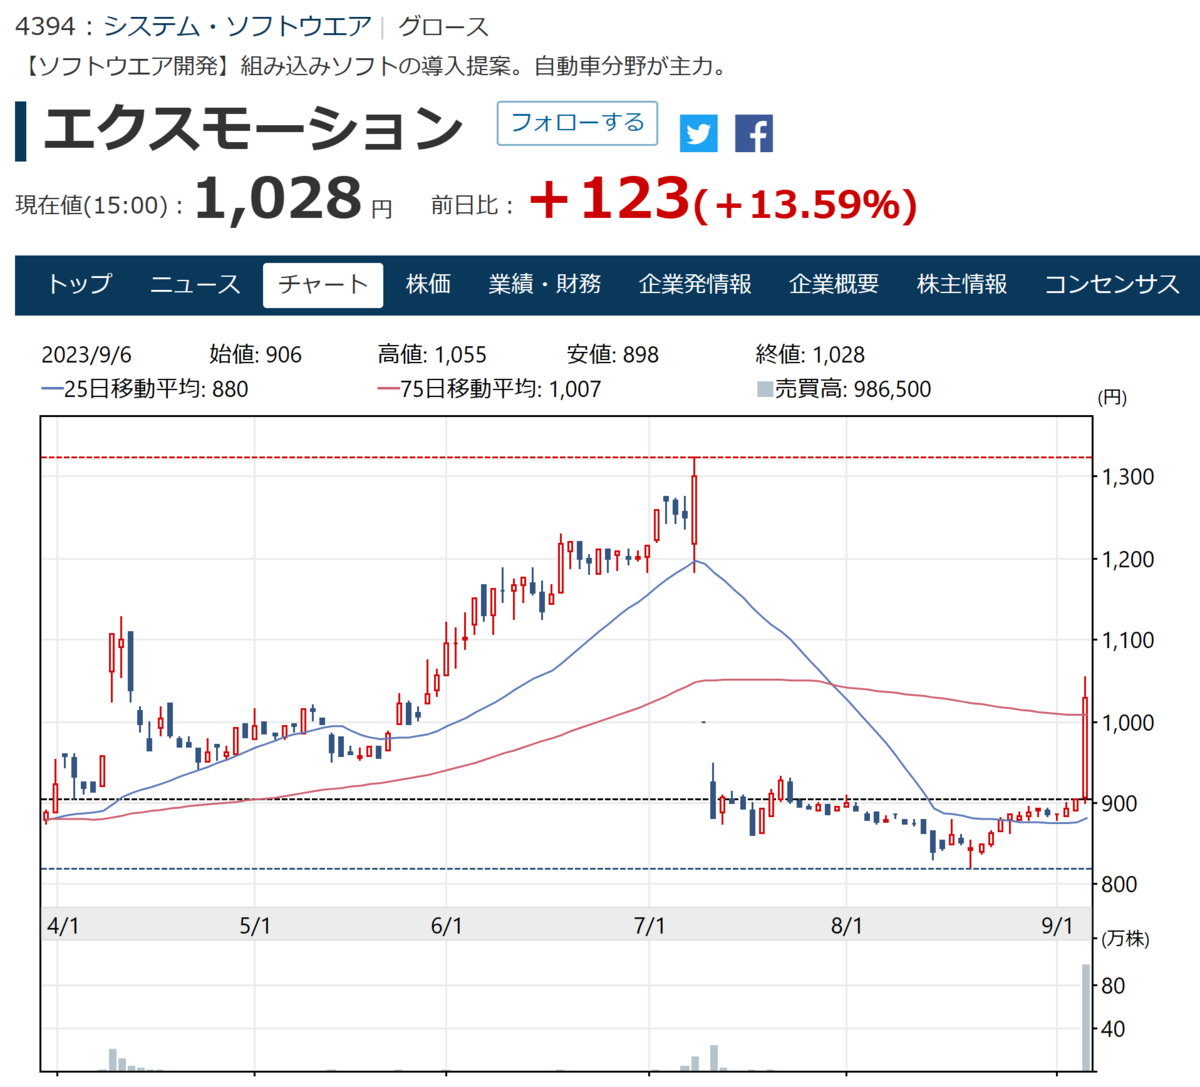1200x1087 pixels.
Task: Click the 5/1 date axis label
Action: (255, 926)
